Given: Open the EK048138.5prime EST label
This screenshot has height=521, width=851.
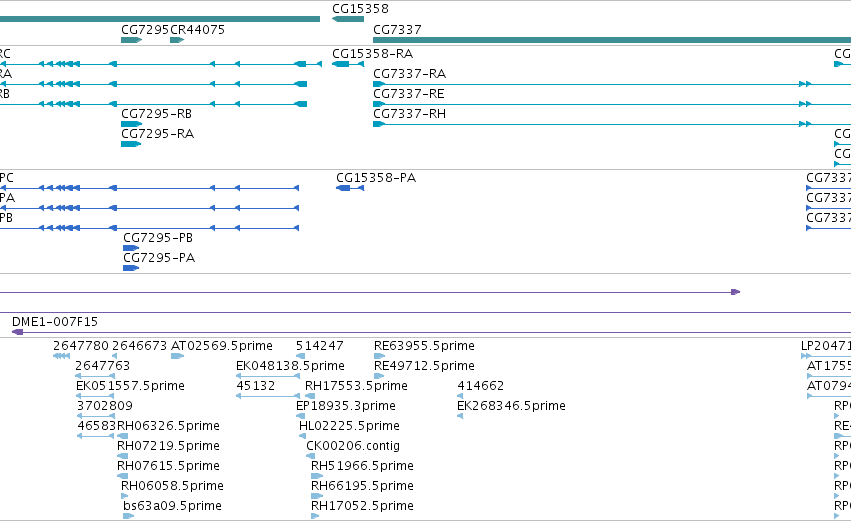Looking at the screenshot, I should tap(290, 366).
